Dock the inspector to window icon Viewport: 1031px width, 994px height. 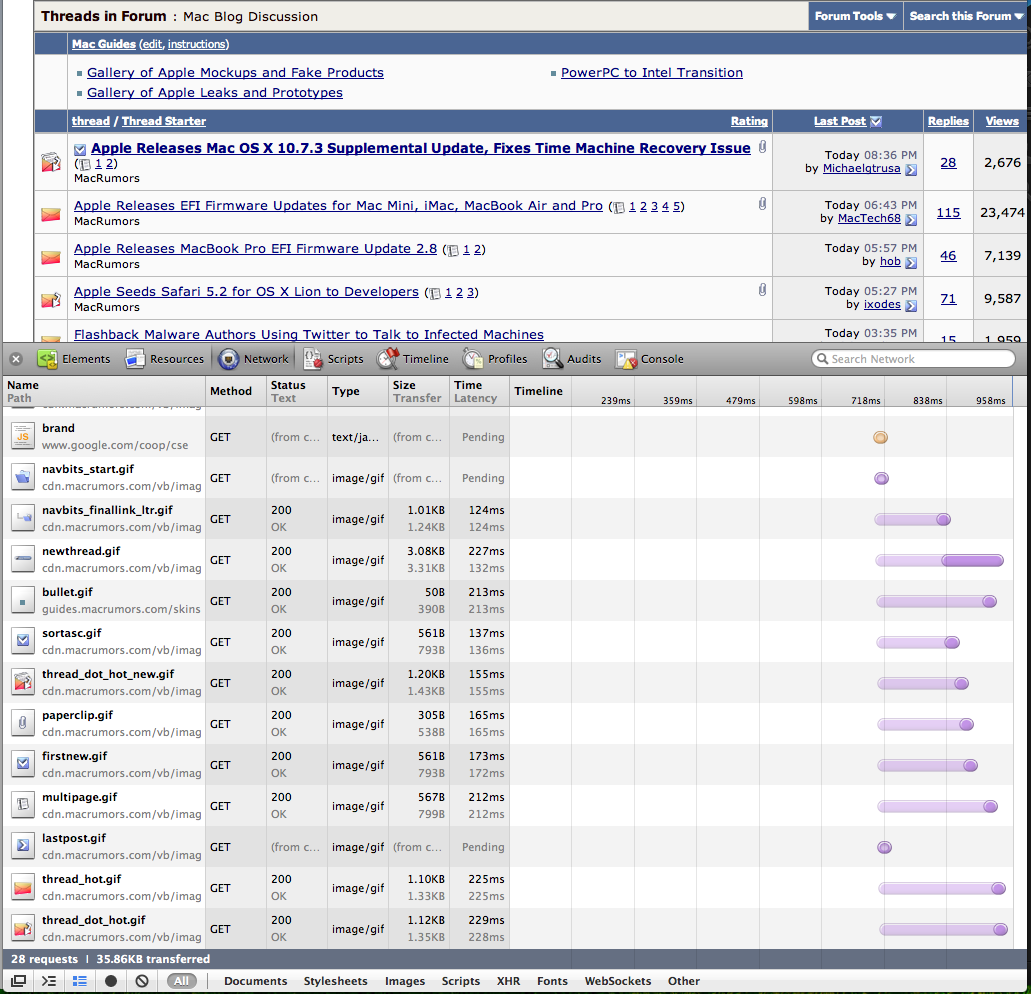(x=18, y=981)
